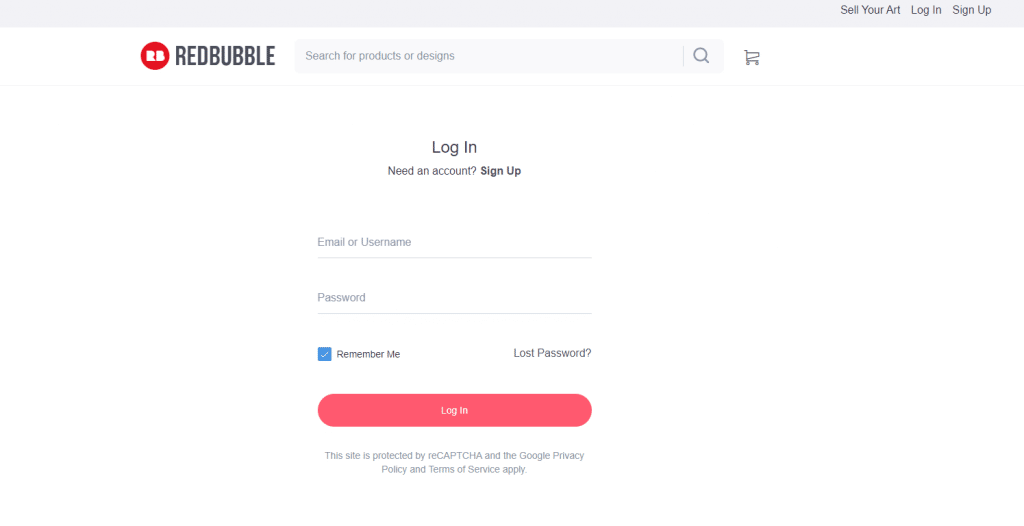
Task: Click the REDBUBBLE wordmark in the header
Action: coord(225,56)
